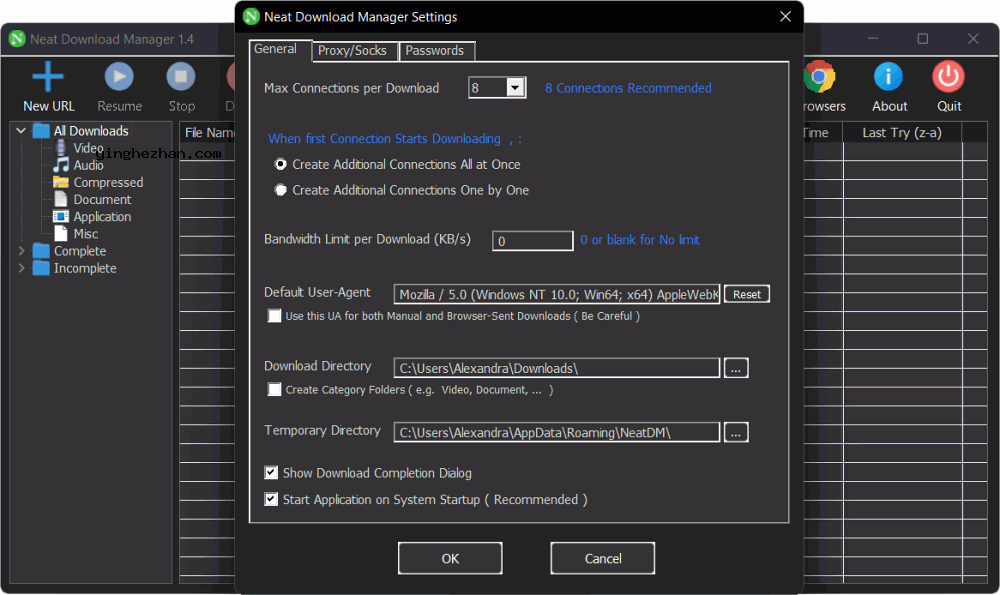Minimize the main Neat Download Manager window
The height and width of the screenshot is (595, 1000).
(873, 39)
